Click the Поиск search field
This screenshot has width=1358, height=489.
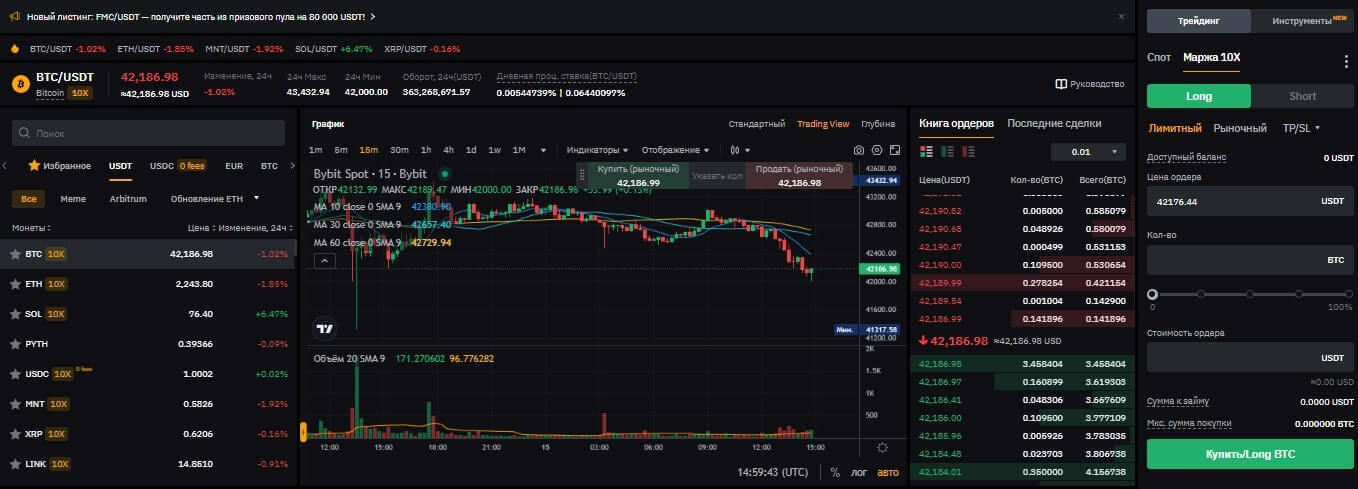click(x=150, y=133)
